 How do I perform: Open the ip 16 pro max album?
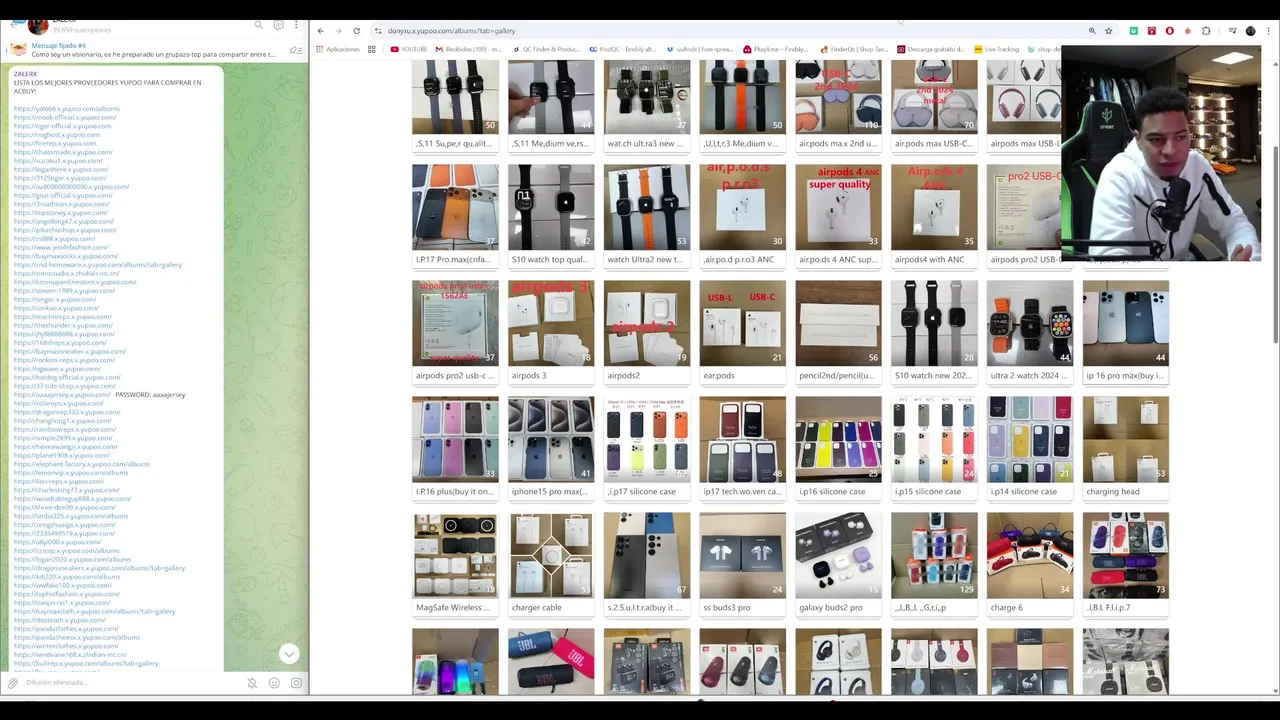point(1125,323)
